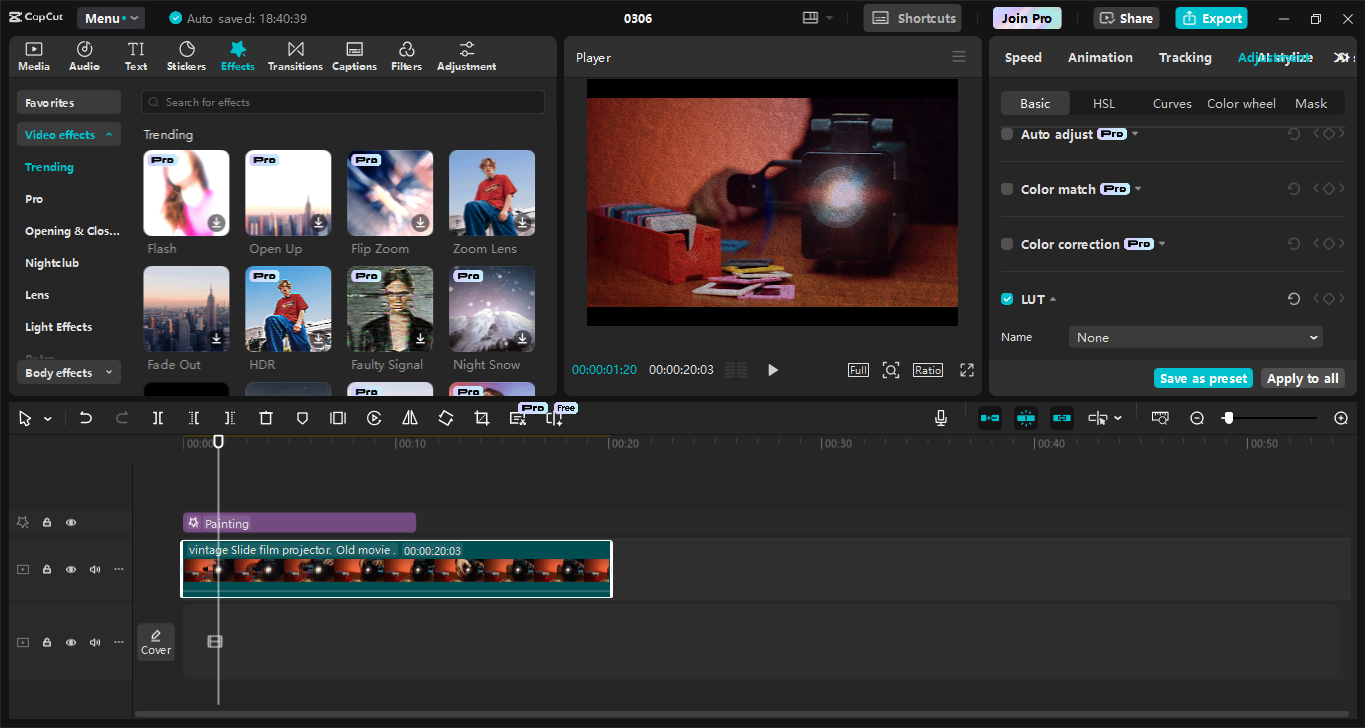Undo the last edit
Viewport: 1365px width, 728px height.
pos(86,418)
